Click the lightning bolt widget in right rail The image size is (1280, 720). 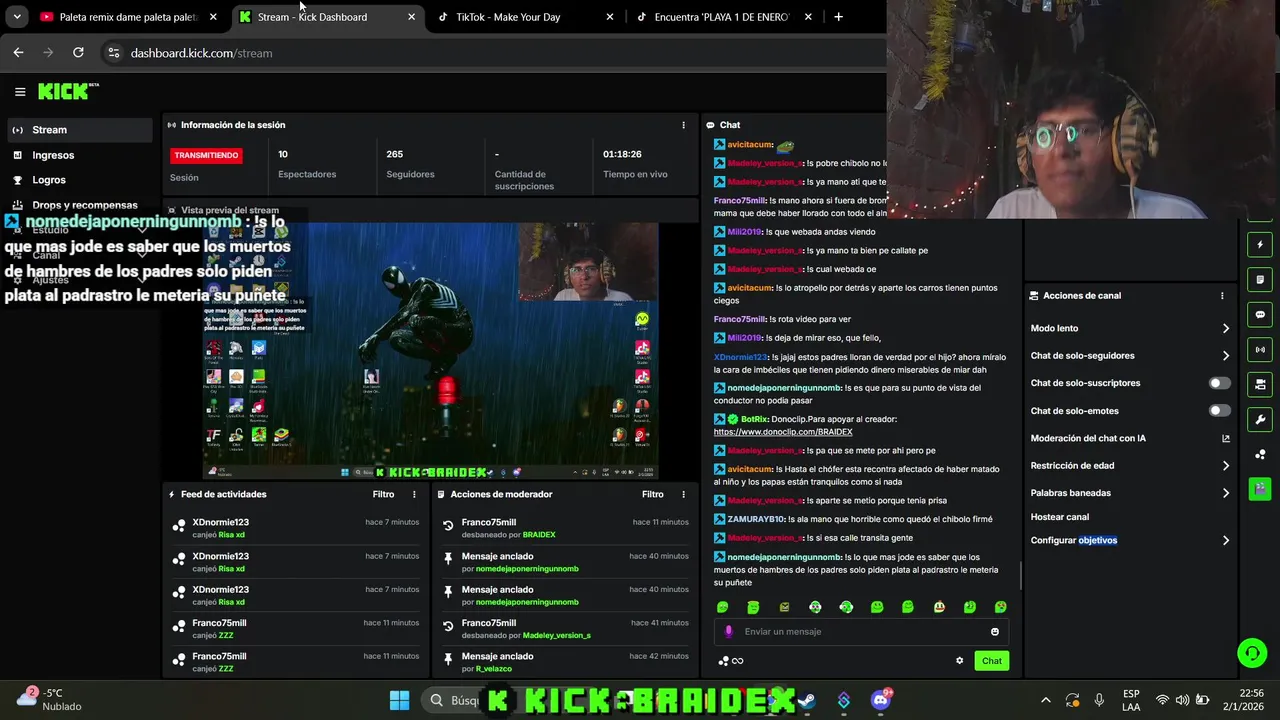(x=1260, y=244)
